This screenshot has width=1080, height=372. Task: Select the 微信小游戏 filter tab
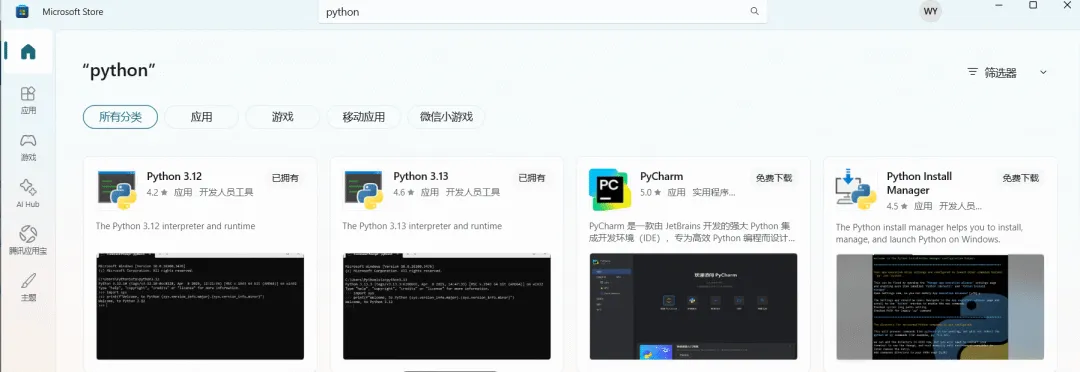click(446, 116)
